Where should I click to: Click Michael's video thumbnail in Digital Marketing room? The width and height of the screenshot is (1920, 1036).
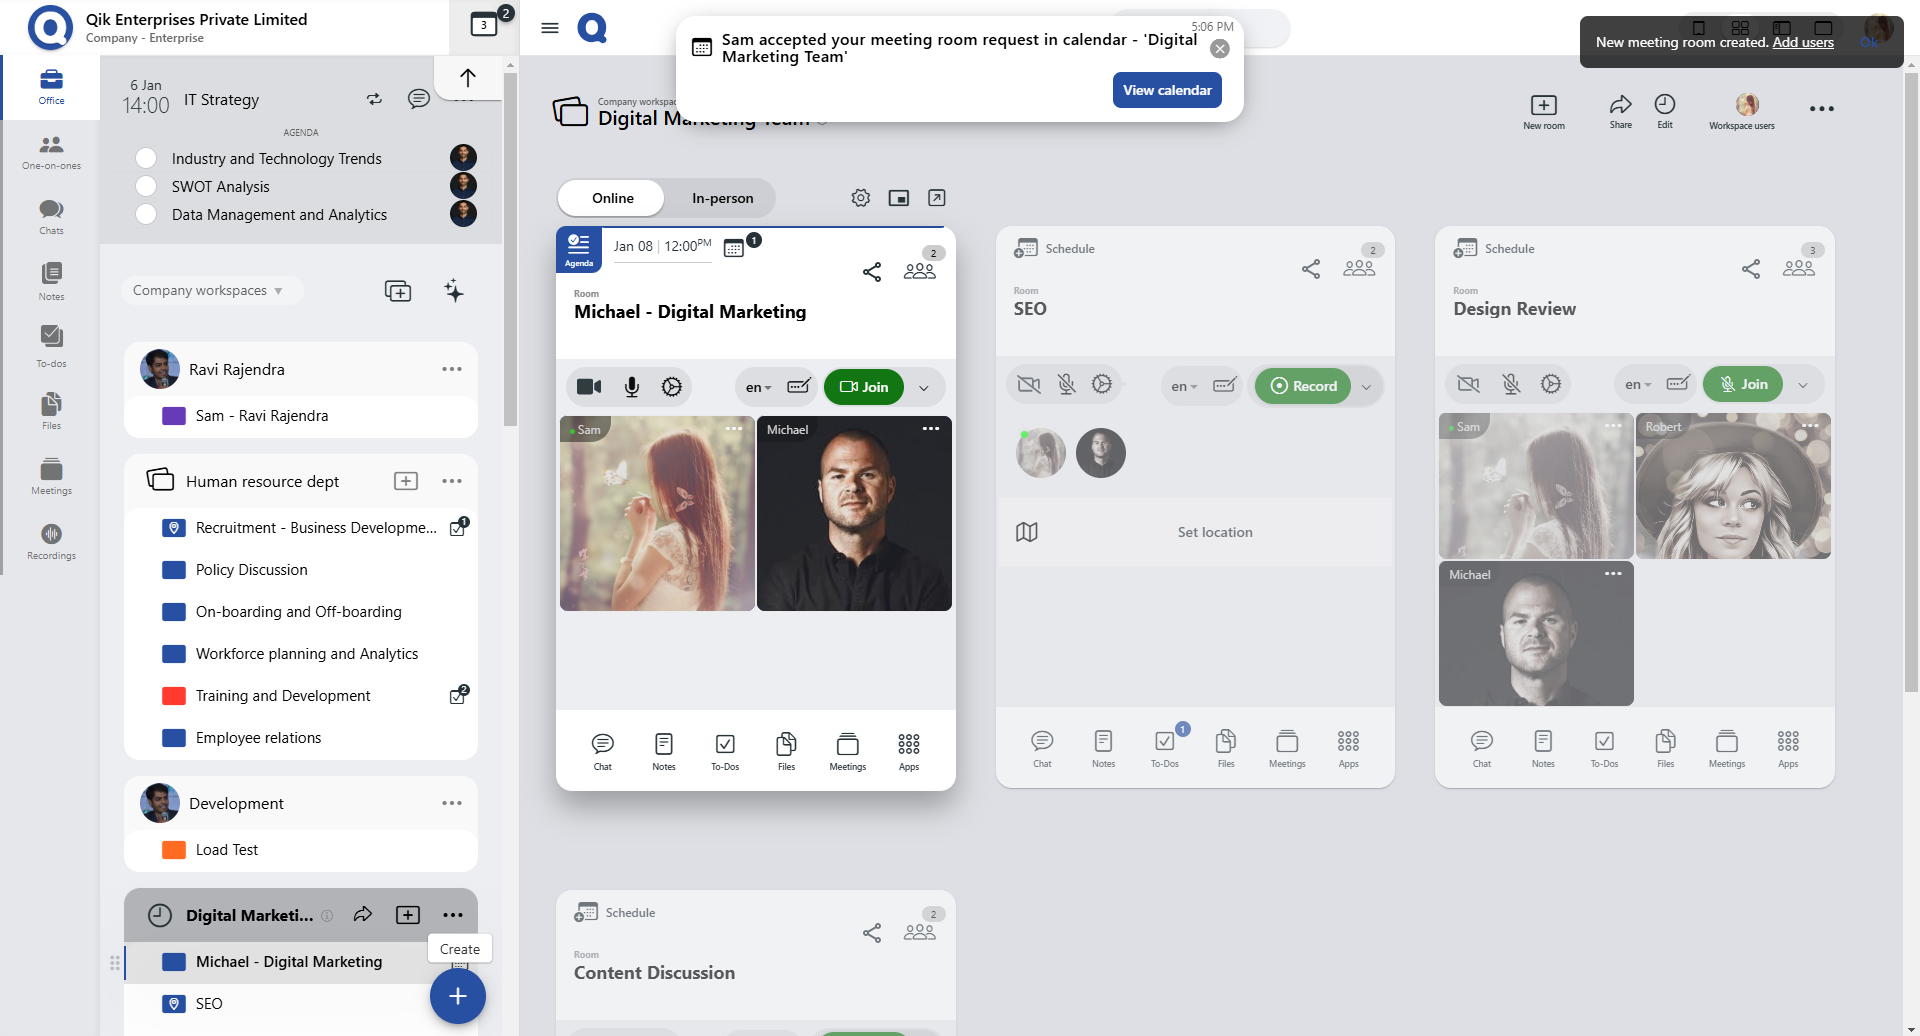coord(854,513)
